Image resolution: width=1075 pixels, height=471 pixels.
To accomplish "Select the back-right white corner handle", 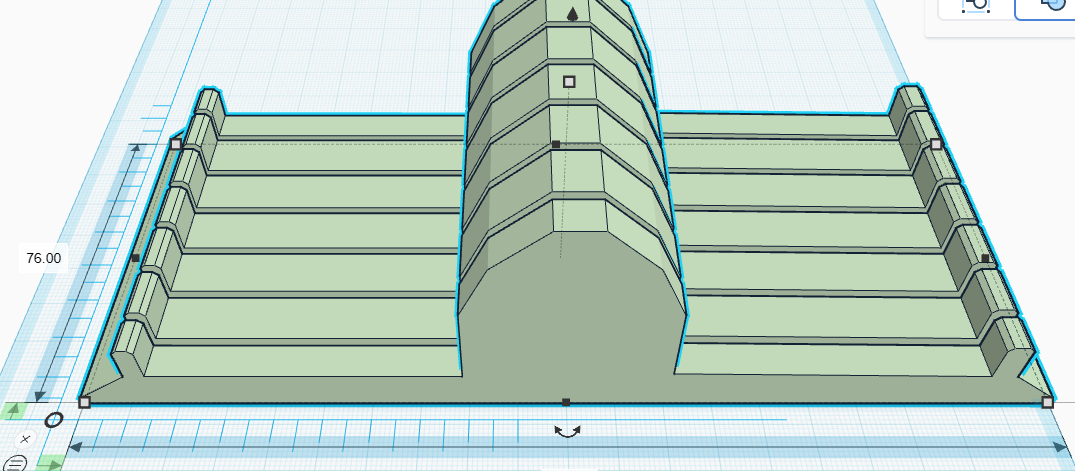I will coord(937,144).
